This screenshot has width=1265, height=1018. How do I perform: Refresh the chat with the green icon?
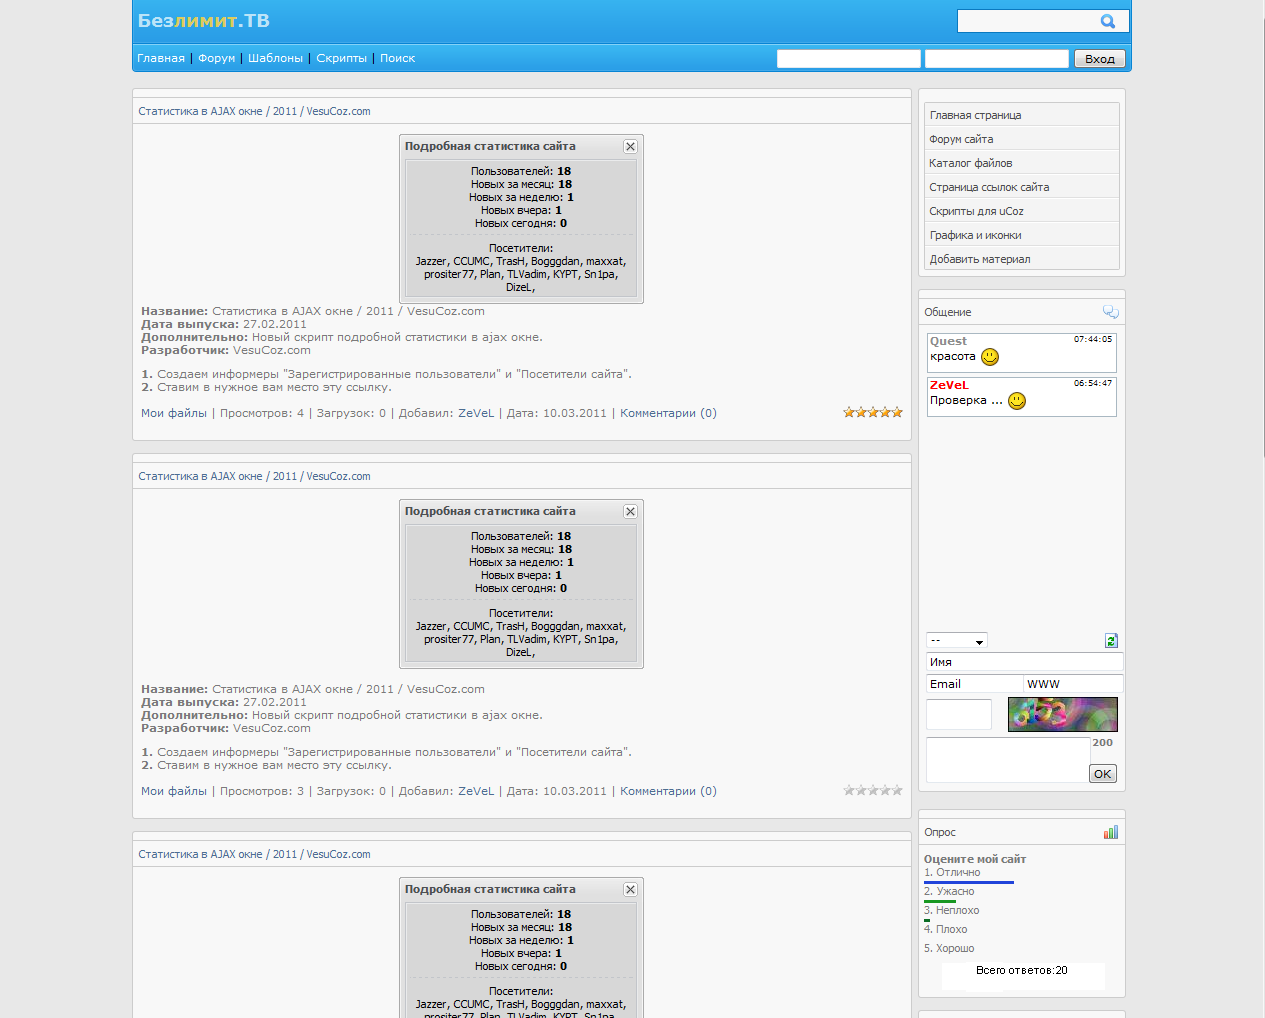click(1110, 641)
